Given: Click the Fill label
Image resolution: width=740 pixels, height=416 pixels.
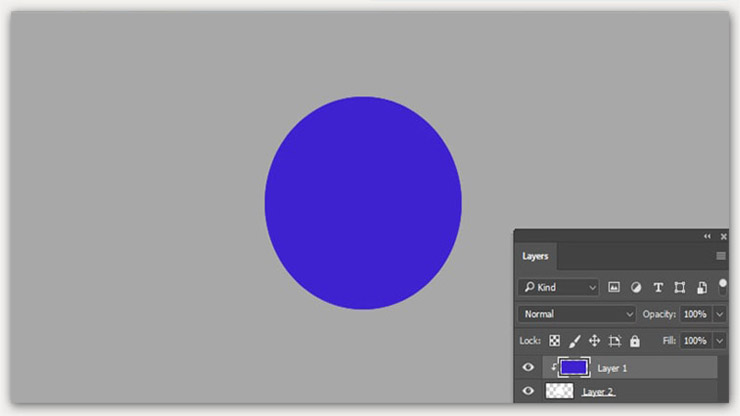Looking at the screenshot, I should (669, 340).
